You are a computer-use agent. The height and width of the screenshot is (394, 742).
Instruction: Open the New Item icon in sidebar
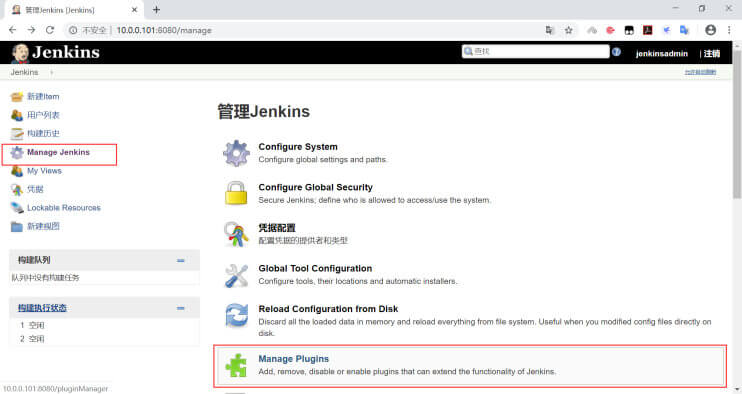pos(17,97)
